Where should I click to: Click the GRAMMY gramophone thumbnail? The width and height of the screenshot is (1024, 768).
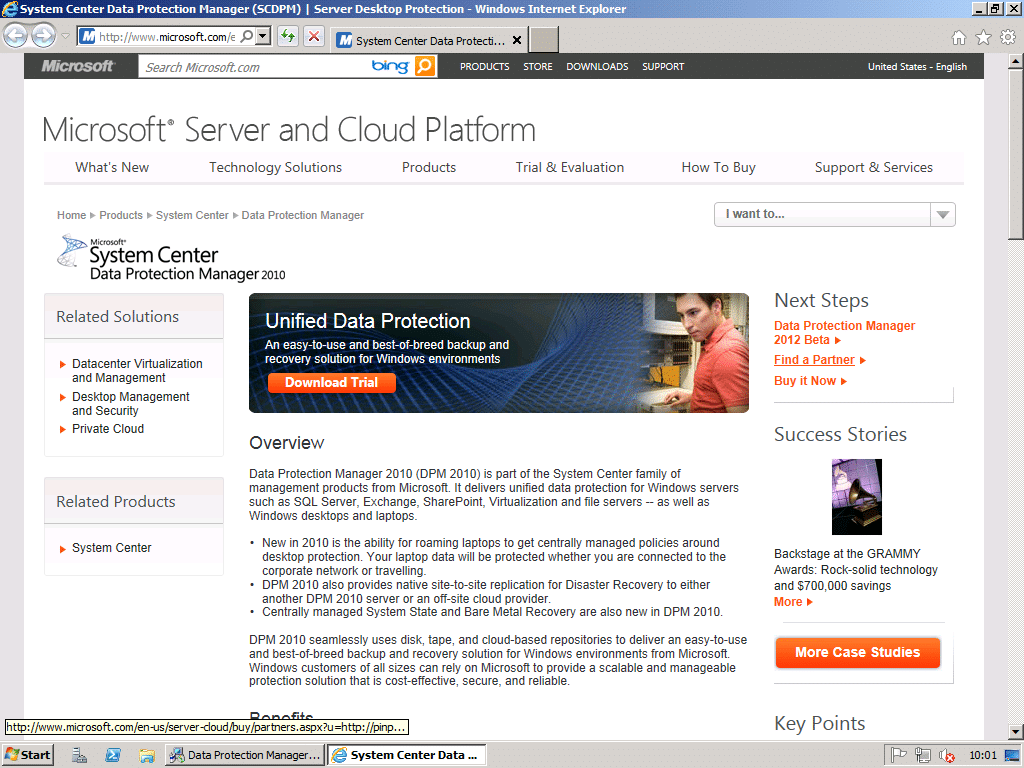click(856, 497)
